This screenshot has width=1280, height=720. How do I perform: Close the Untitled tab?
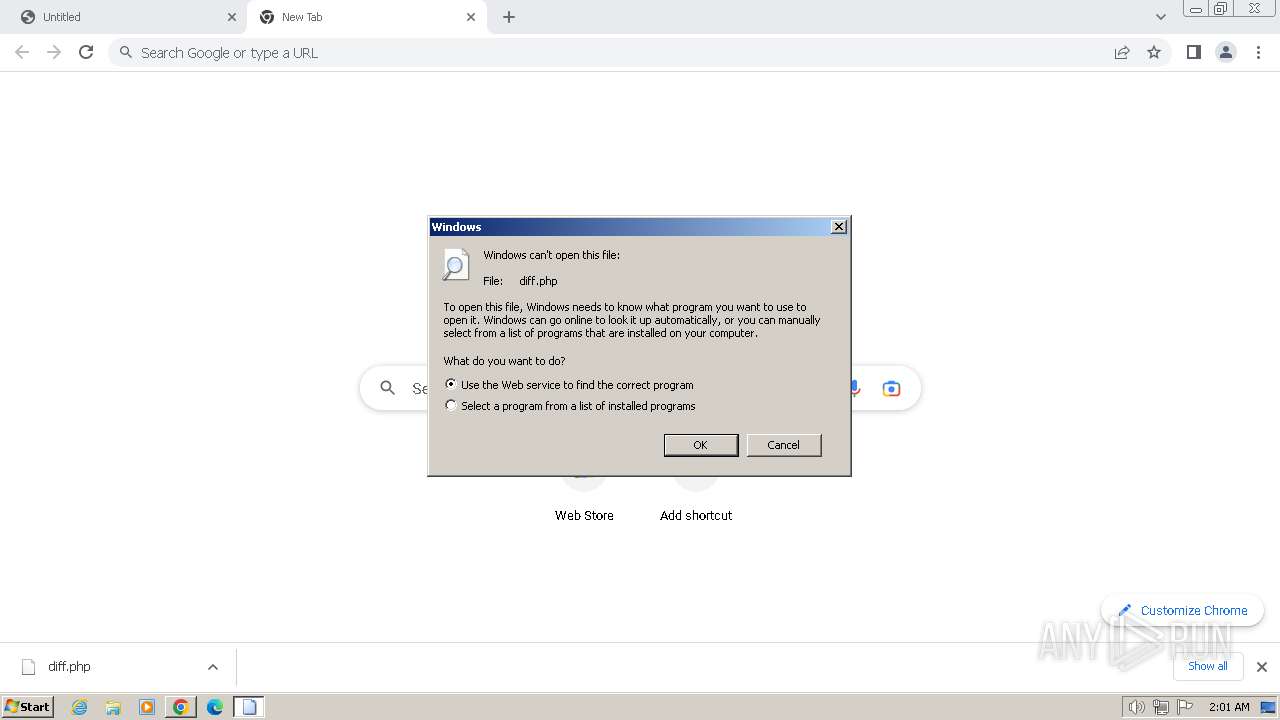(232, 17)
